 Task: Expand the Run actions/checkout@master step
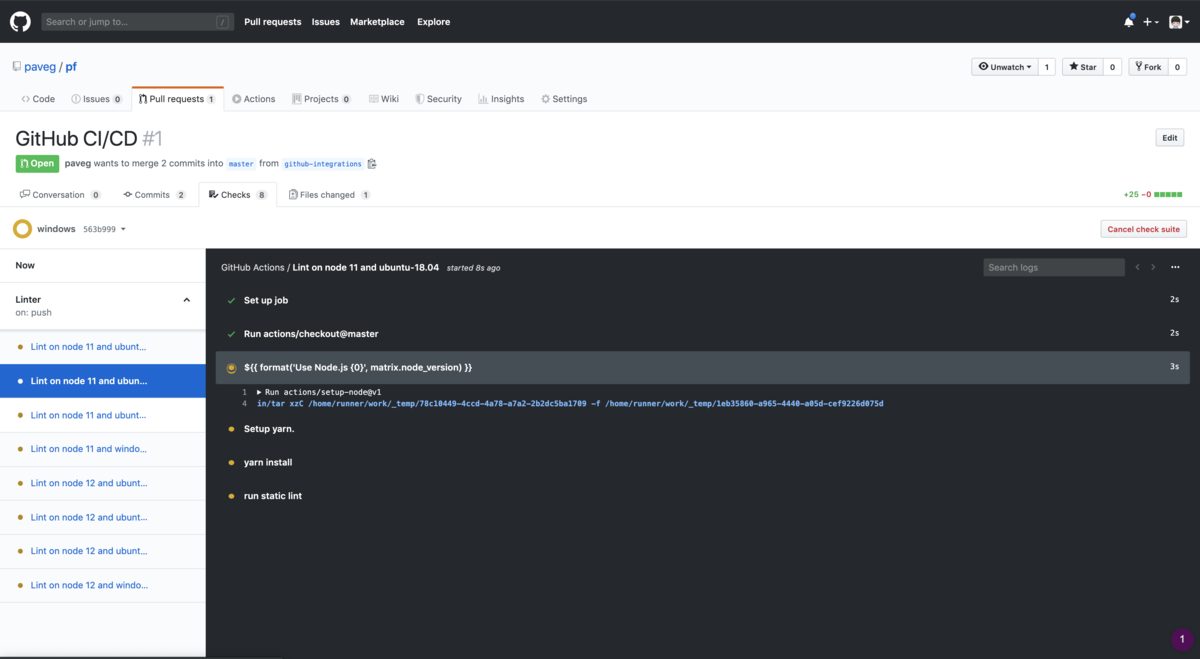(702, 333)
